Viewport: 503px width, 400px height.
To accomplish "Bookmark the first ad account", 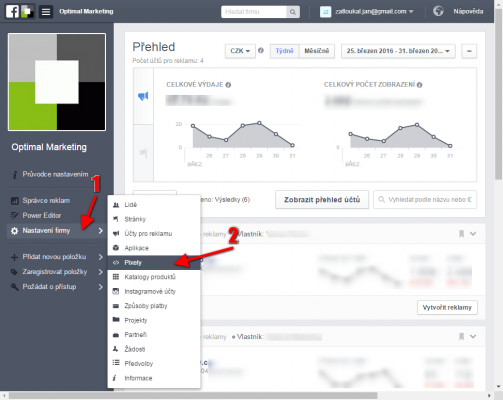I will point(462,234).
